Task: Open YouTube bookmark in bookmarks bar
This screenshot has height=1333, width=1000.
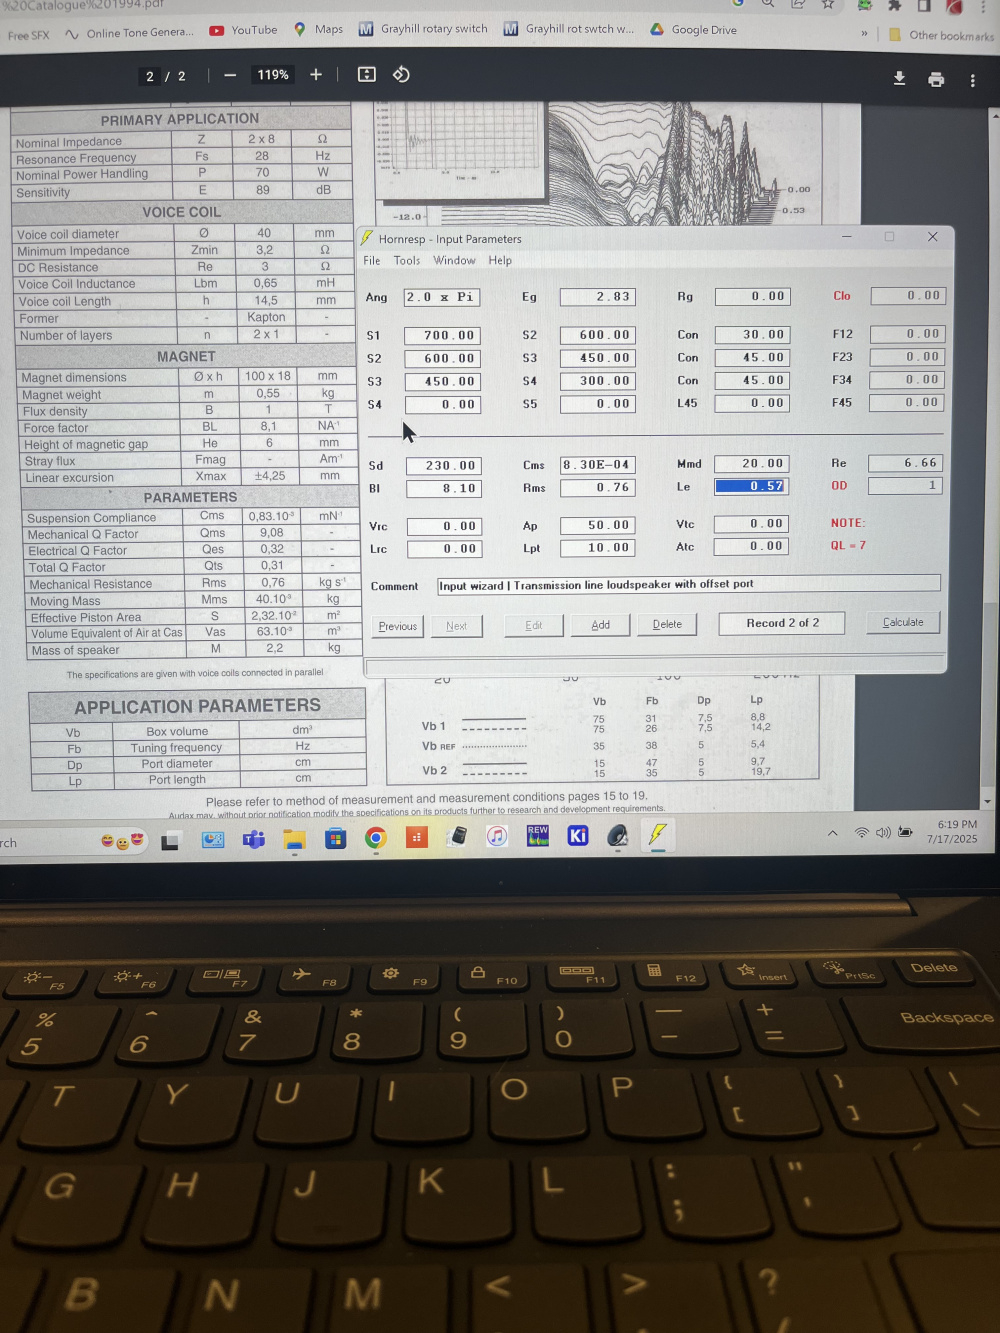Action: click(244, 30)
